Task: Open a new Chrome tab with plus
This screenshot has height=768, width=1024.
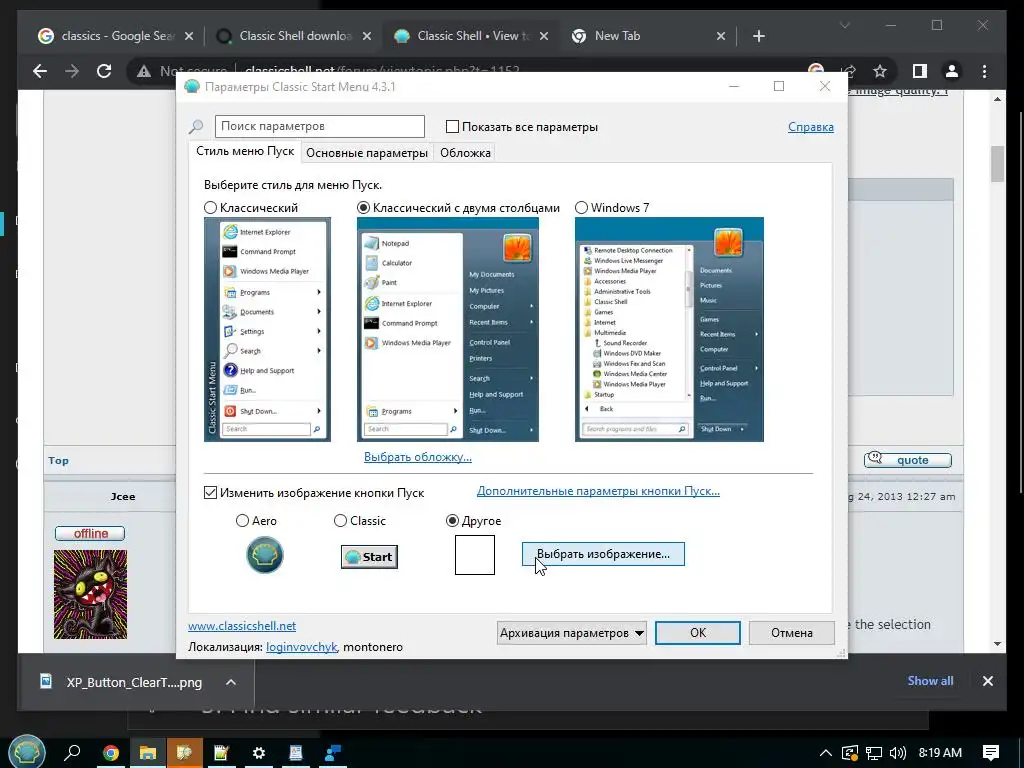Action: pyautogui.click(x=758, y=36)
